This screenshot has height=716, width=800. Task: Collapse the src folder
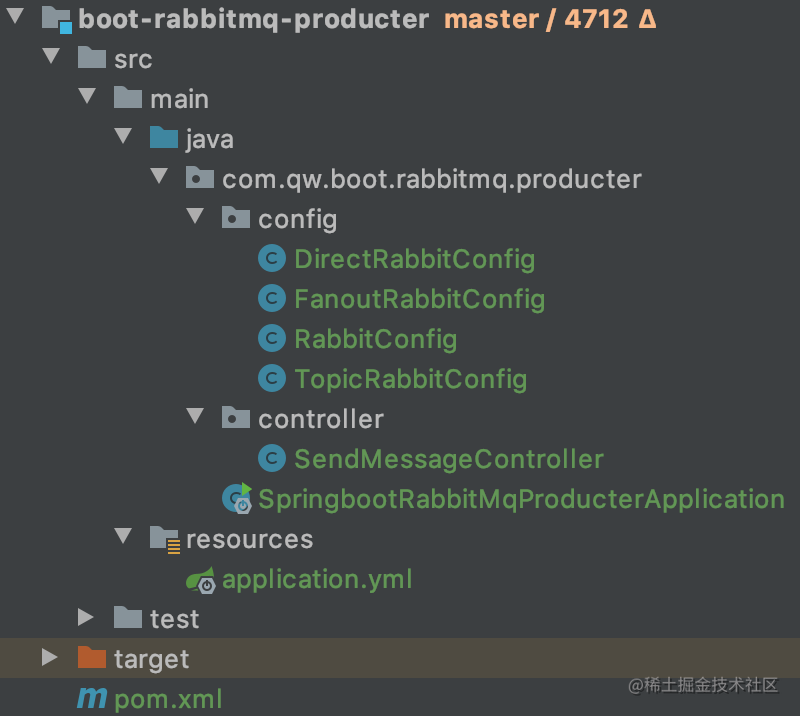pos(51,57)
